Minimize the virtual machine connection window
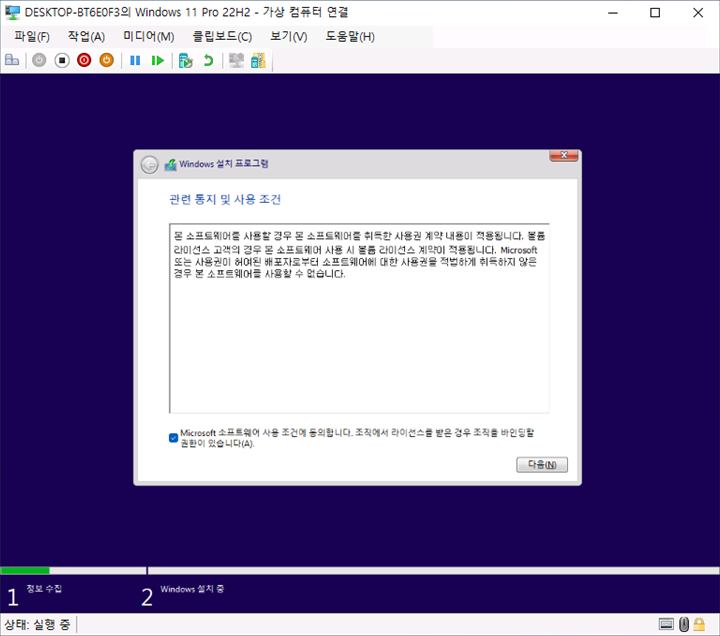 pos(613,13)
